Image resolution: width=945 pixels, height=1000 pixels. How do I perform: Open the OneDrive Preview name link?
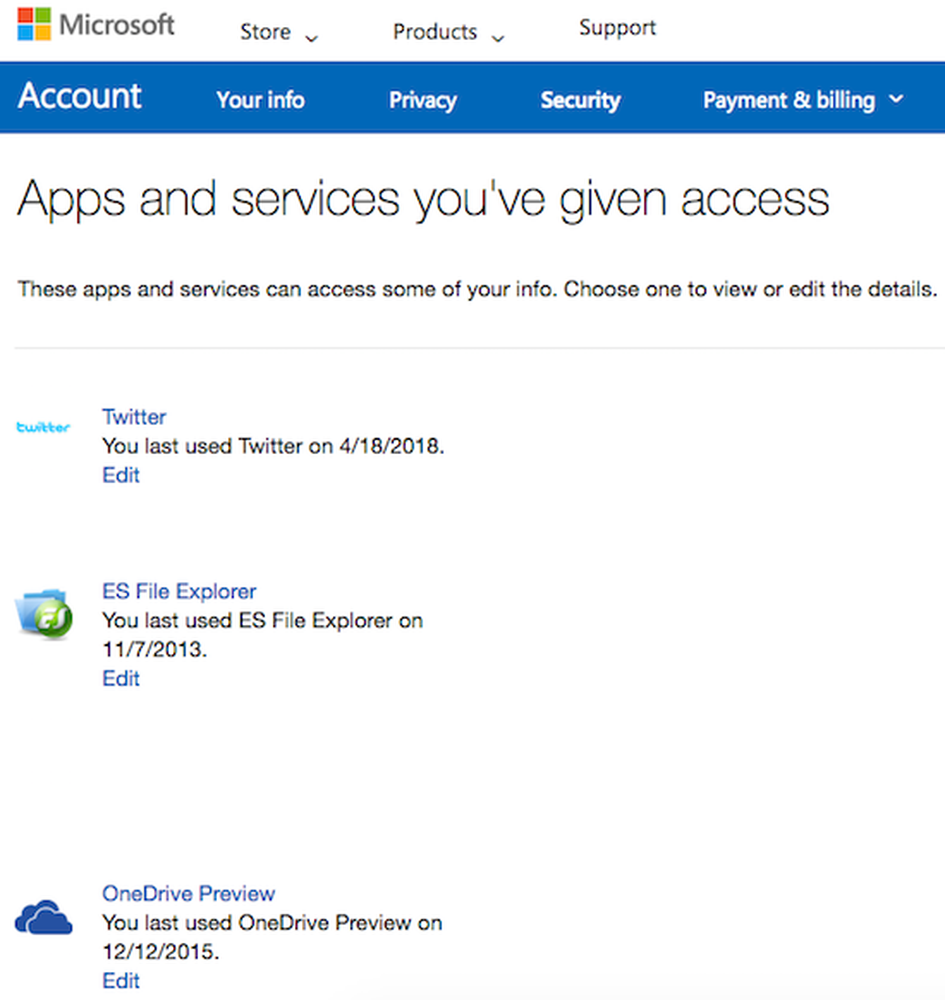pos(188,893)
